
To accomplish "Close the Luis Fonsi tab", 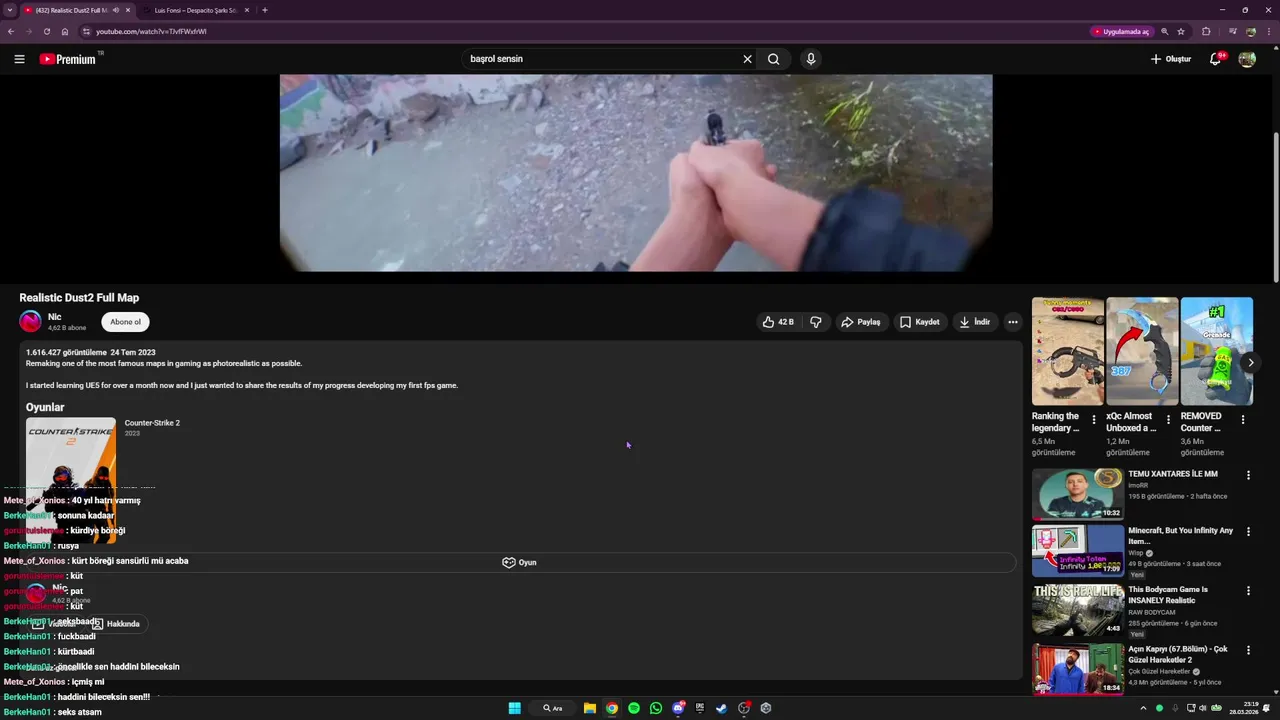I will point(247,10).
